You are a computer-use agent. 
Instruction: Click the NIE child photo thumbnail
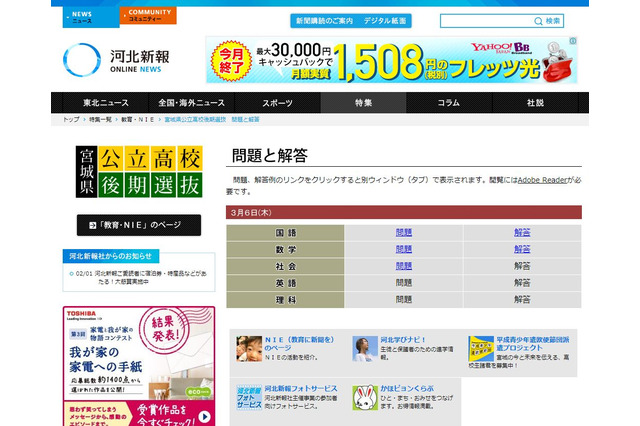coord(249,349)
